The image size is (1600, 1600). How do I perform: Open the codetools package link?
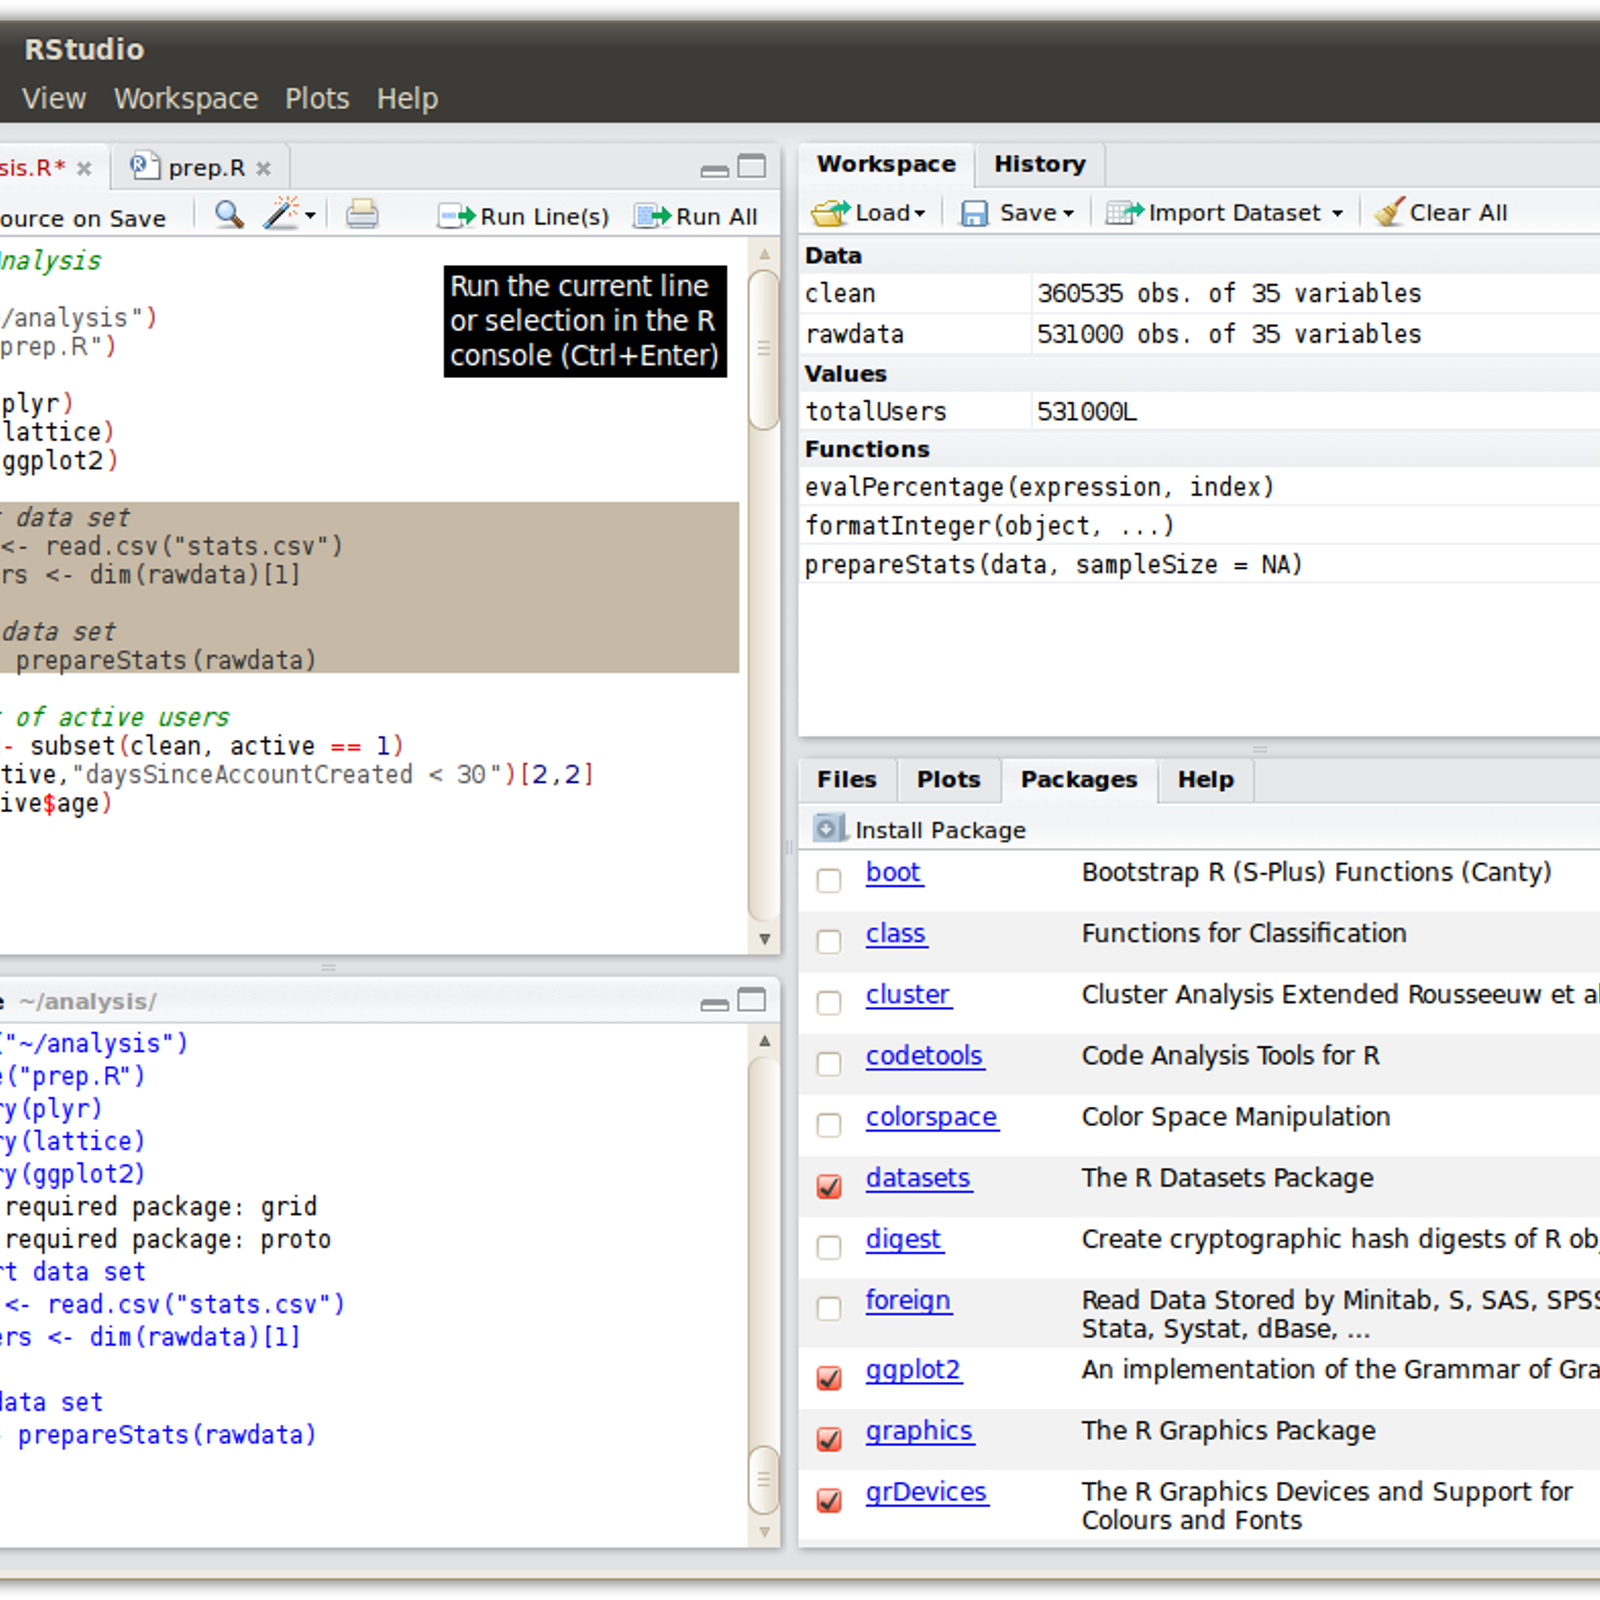pyautogui.click(x=925, y=1055)
